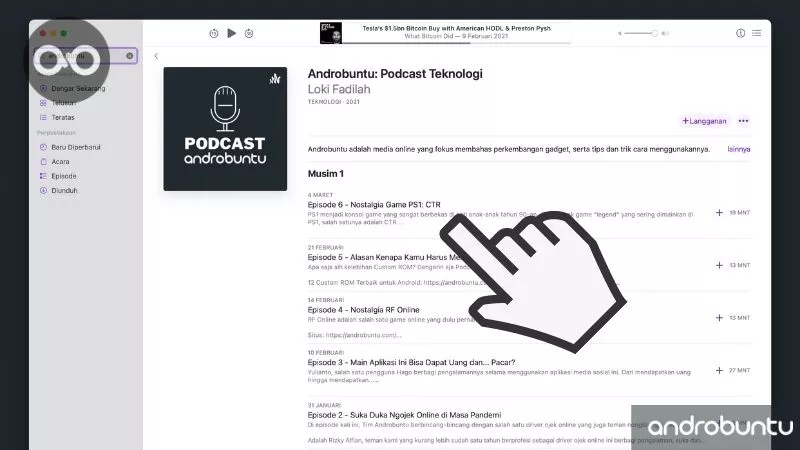Open Episode 3 - Main Aplikasi Ini title
The height and width of the screenshot is (450, 800).
pyautogui.click(x=411, y=362)
